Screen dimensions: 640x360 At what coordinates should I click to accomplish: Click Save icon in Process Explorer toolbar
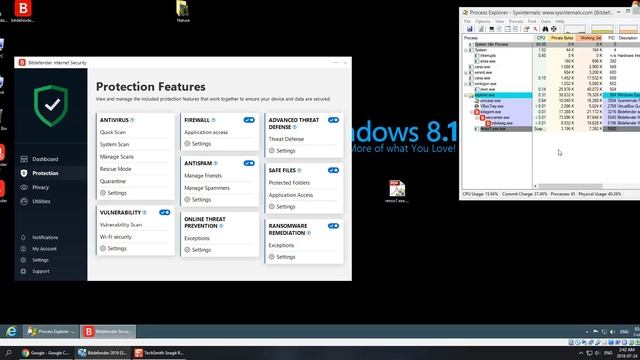coord(469,29)
